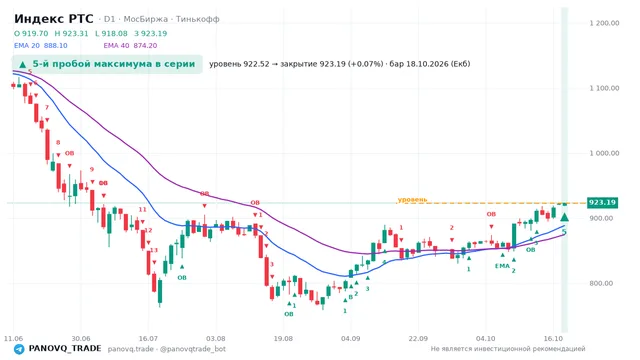Click the 03.08 date label
This screenshot has width=640, height=360.
(x=216, y=339)
